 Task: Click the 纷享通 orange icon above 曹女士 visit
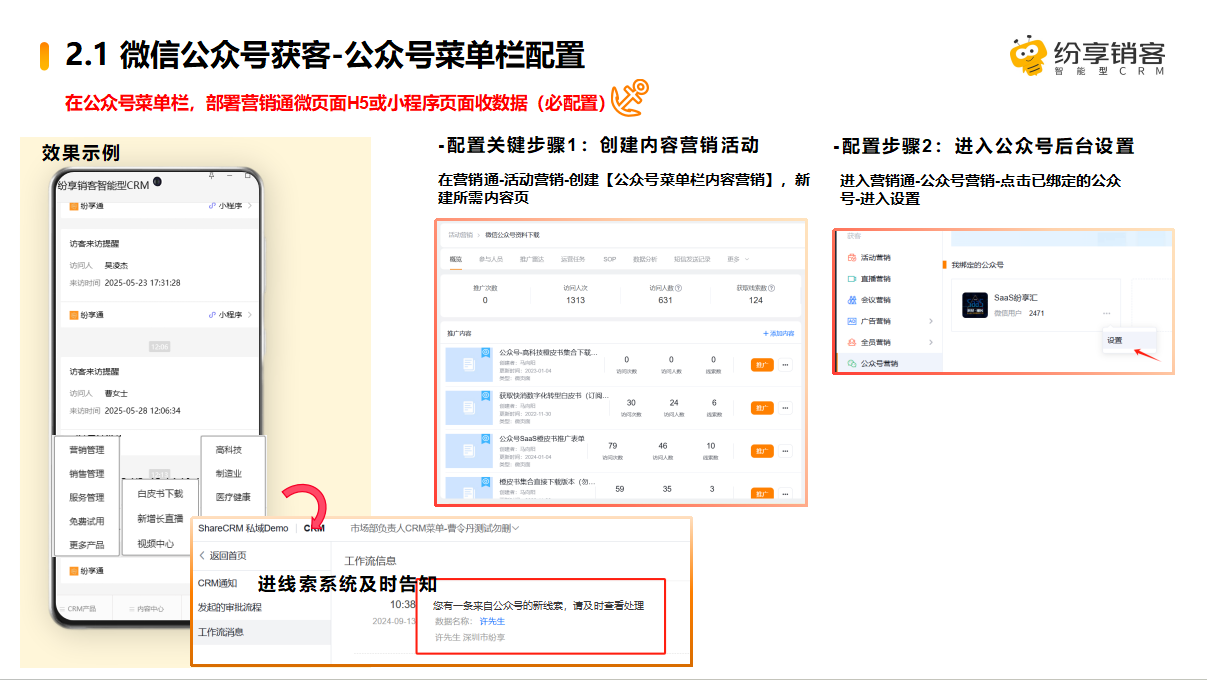[74, 315]
